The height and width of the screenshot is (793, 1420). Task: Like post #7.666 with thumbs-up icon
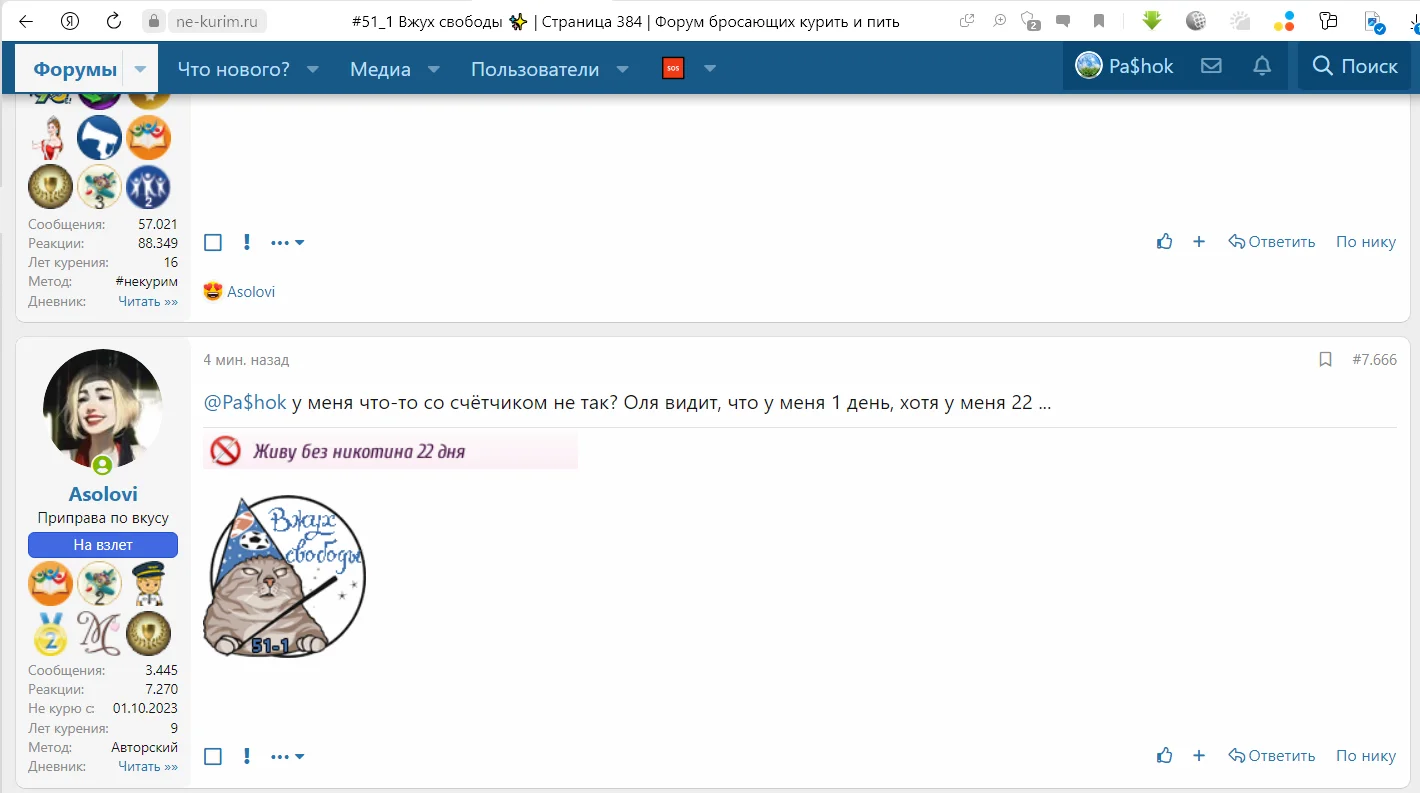1164,755
